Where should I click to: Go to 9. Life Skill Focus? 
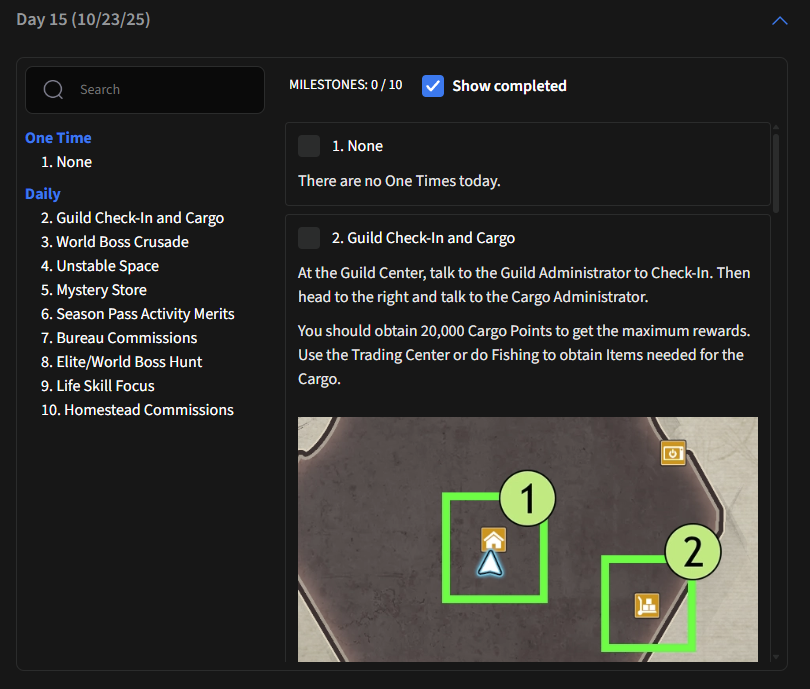(98, 386)
